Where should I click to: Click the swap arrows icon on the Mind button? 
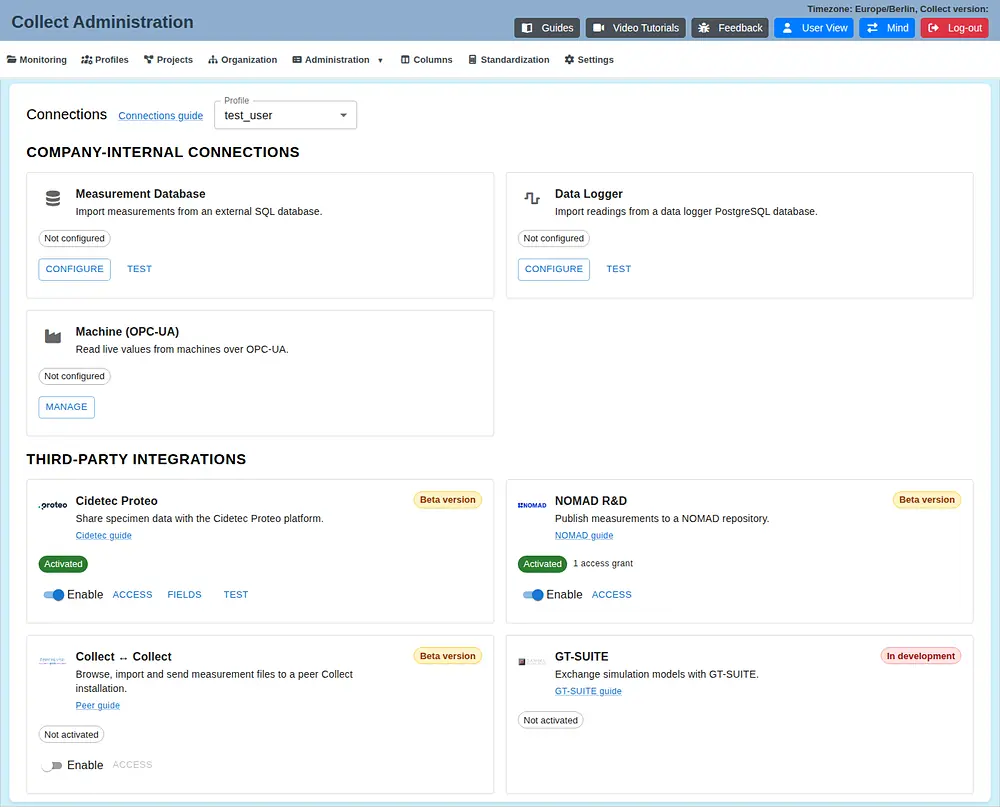[x=872, y=28]
